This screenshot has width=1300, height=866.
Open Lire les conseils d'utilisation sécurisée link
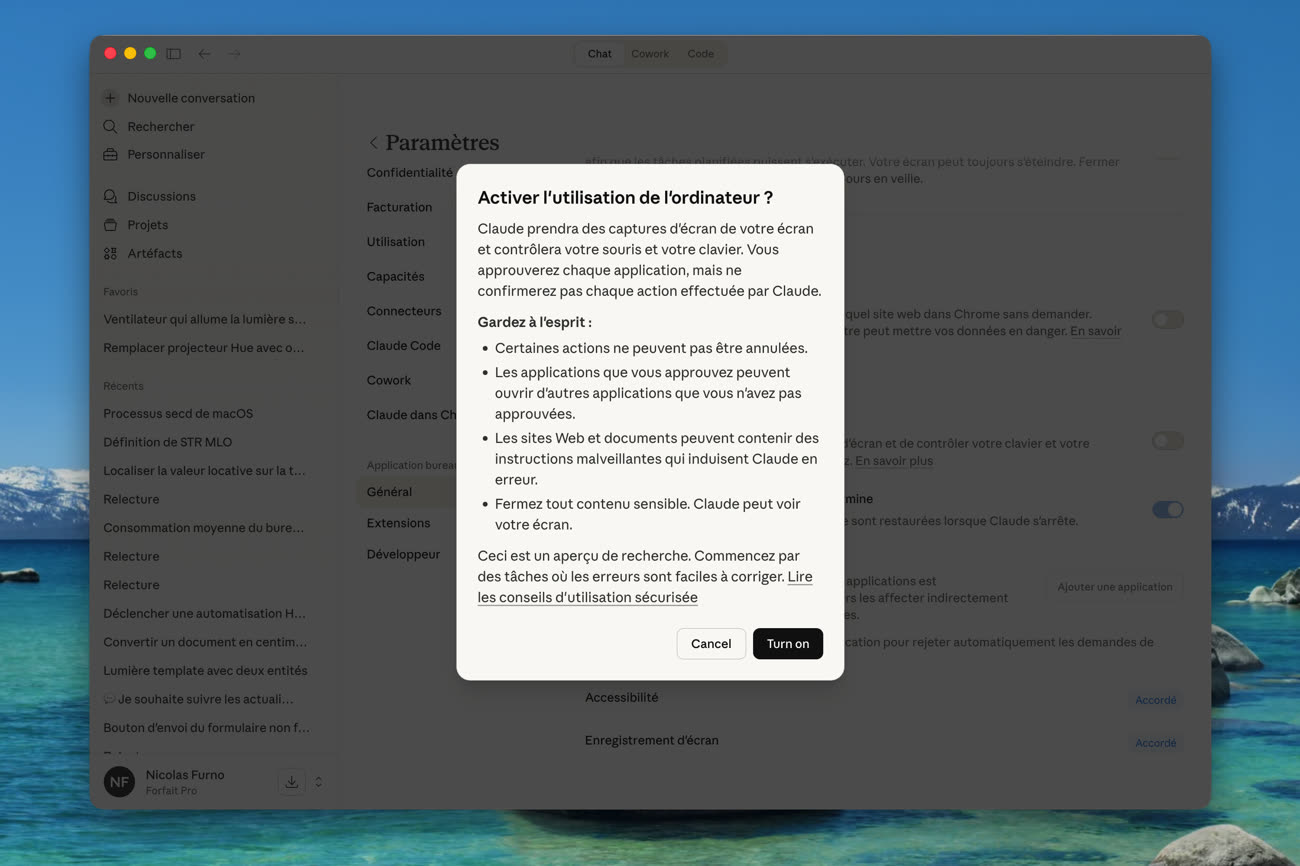pyautogui.click(x=588, y=597)
